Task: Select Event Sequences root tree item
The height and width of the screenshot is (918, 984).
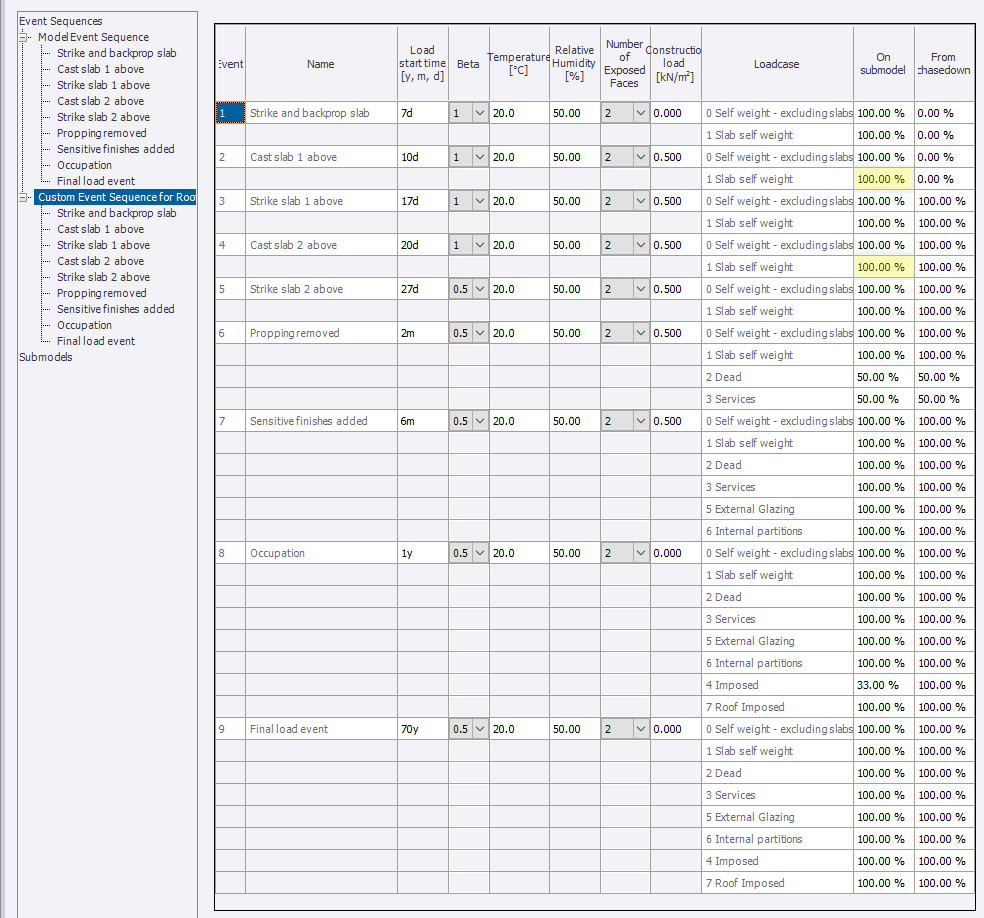Action: 60,21
